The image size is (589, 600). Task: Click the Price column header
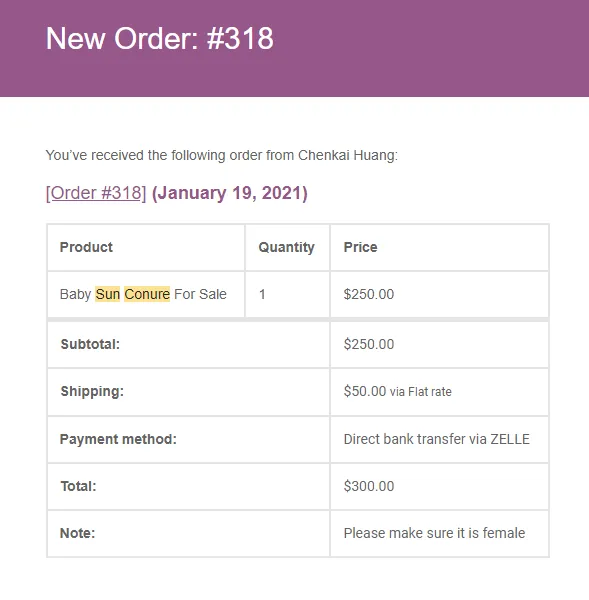pos(361,247)
